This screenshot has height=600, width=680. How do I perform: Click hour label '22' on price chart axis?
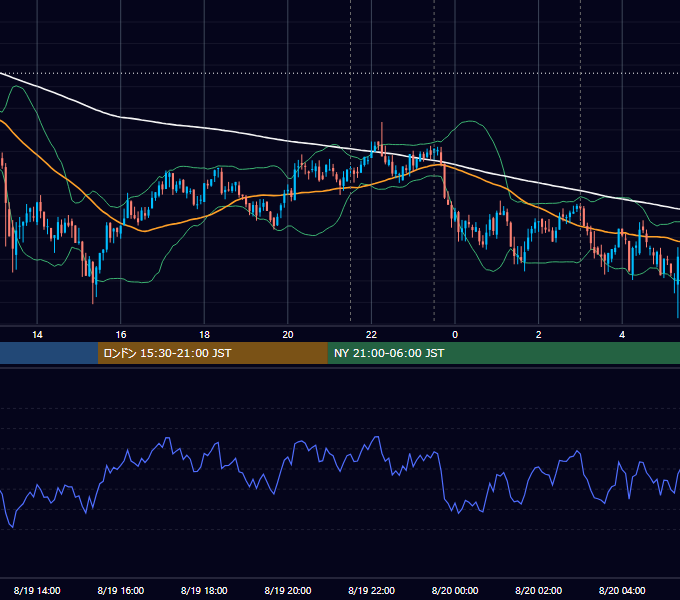point(371,335)
